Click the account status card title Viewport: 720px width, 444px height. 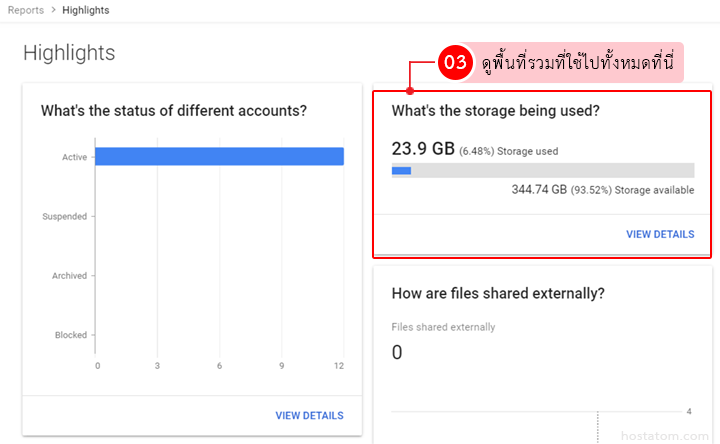tap(173, 111)
